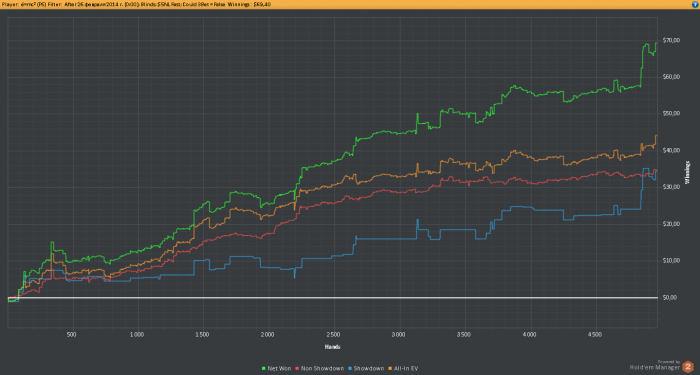Hide the Showdown series label

tap(369, 369)
